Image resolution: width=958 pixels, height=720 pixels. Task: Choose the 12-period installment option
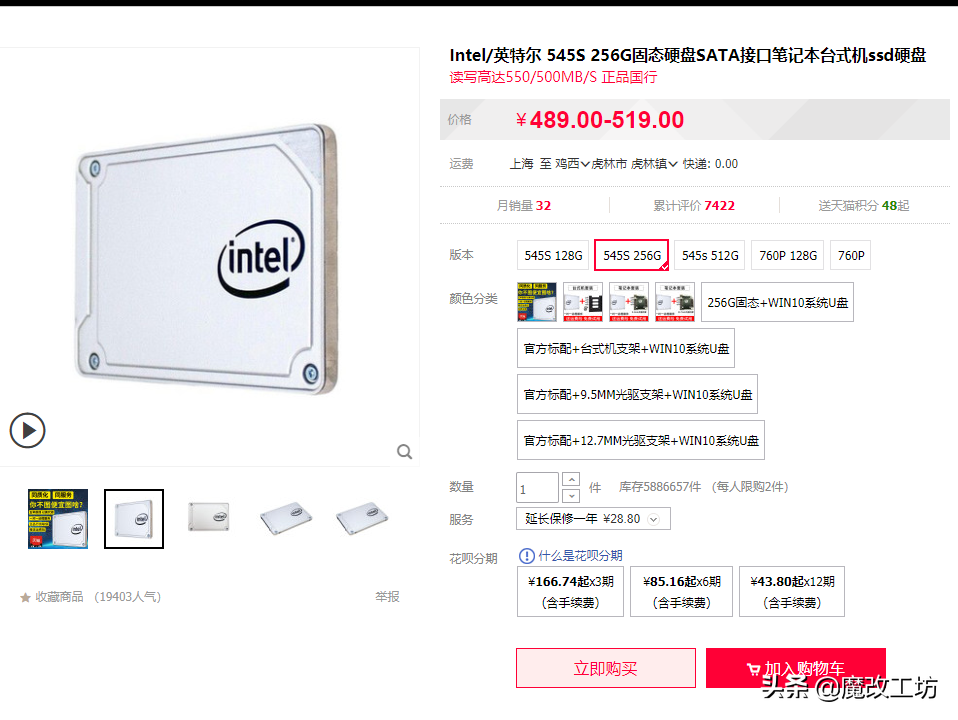(x=792, y=592)
